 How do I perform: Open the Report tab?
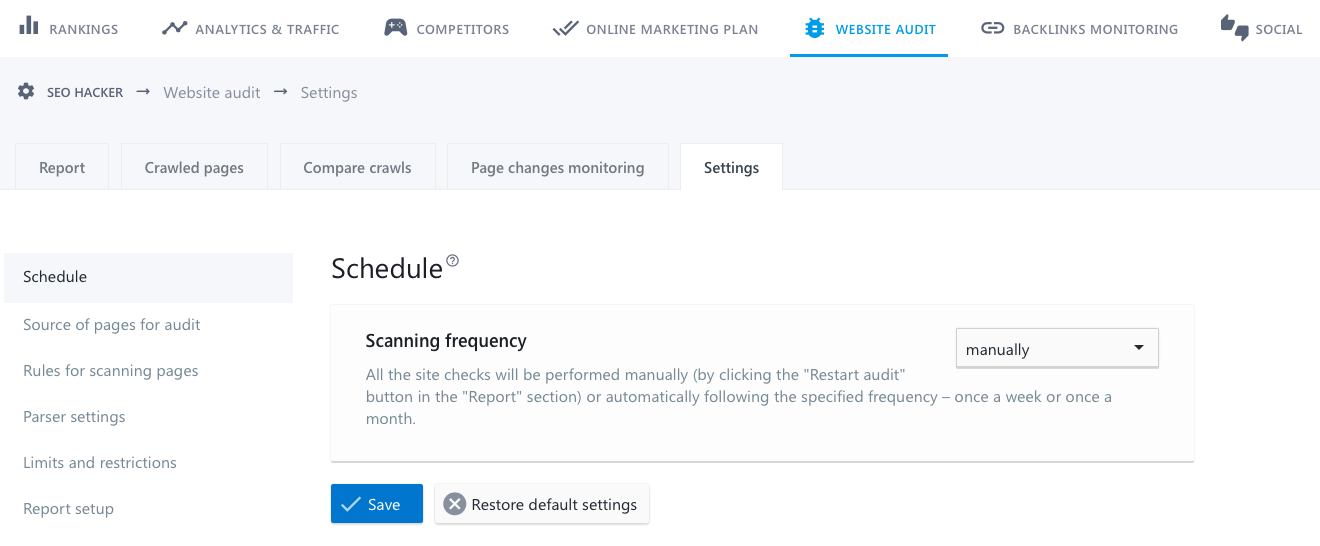click(62, 168)
